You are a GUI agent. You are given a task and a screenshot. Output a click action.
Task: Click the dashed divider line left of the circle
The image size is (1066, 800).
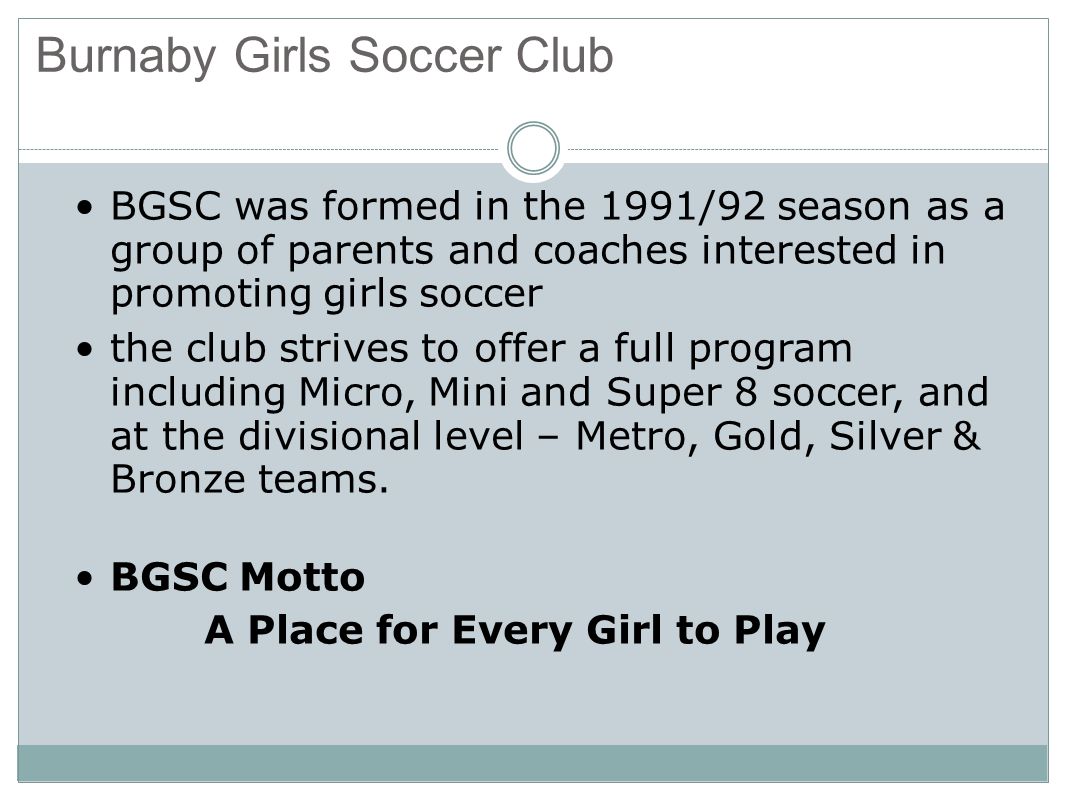tap(258, 149)
